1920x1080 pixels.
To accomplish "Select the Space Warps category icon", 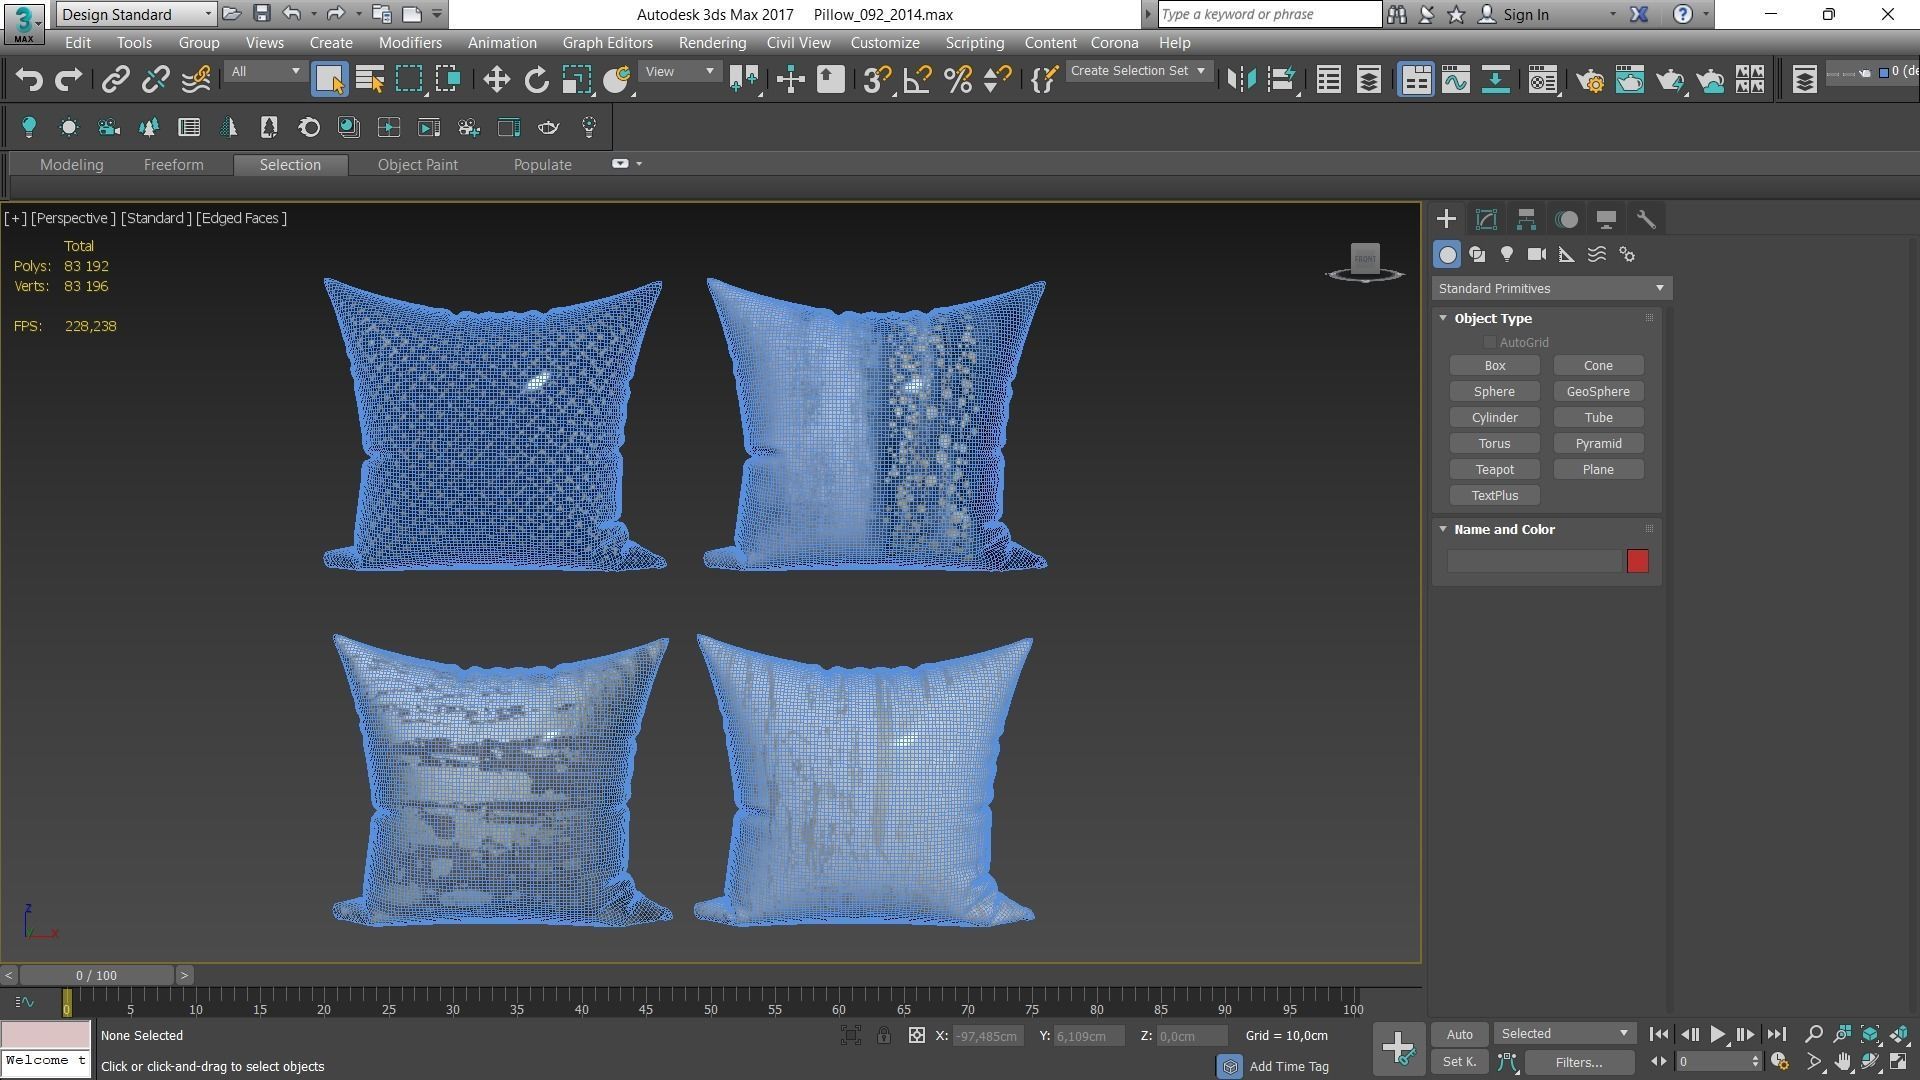I will tap(1597, 255).
